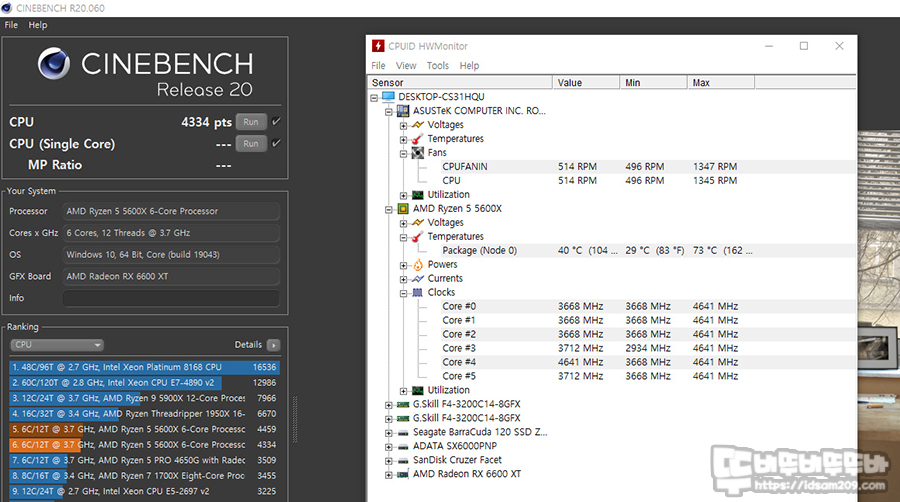Click the Fans icon
Viewport: 900px width, 502px height.
pyautogui.click(x=418, y=153)
